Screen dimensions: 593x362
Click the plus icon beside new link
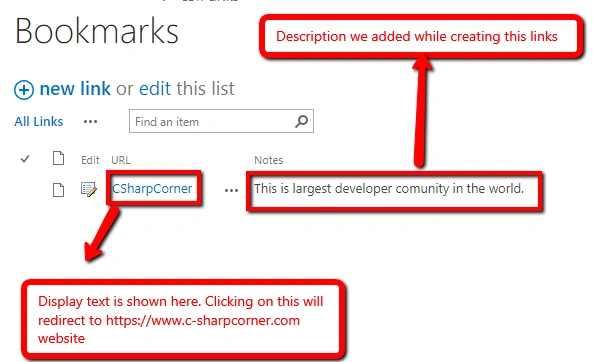pos(24,90)
